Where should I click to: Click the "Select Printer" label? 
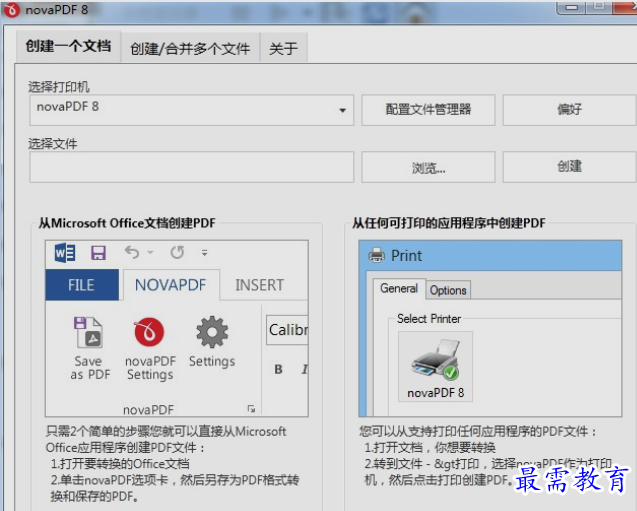[429, 319]
